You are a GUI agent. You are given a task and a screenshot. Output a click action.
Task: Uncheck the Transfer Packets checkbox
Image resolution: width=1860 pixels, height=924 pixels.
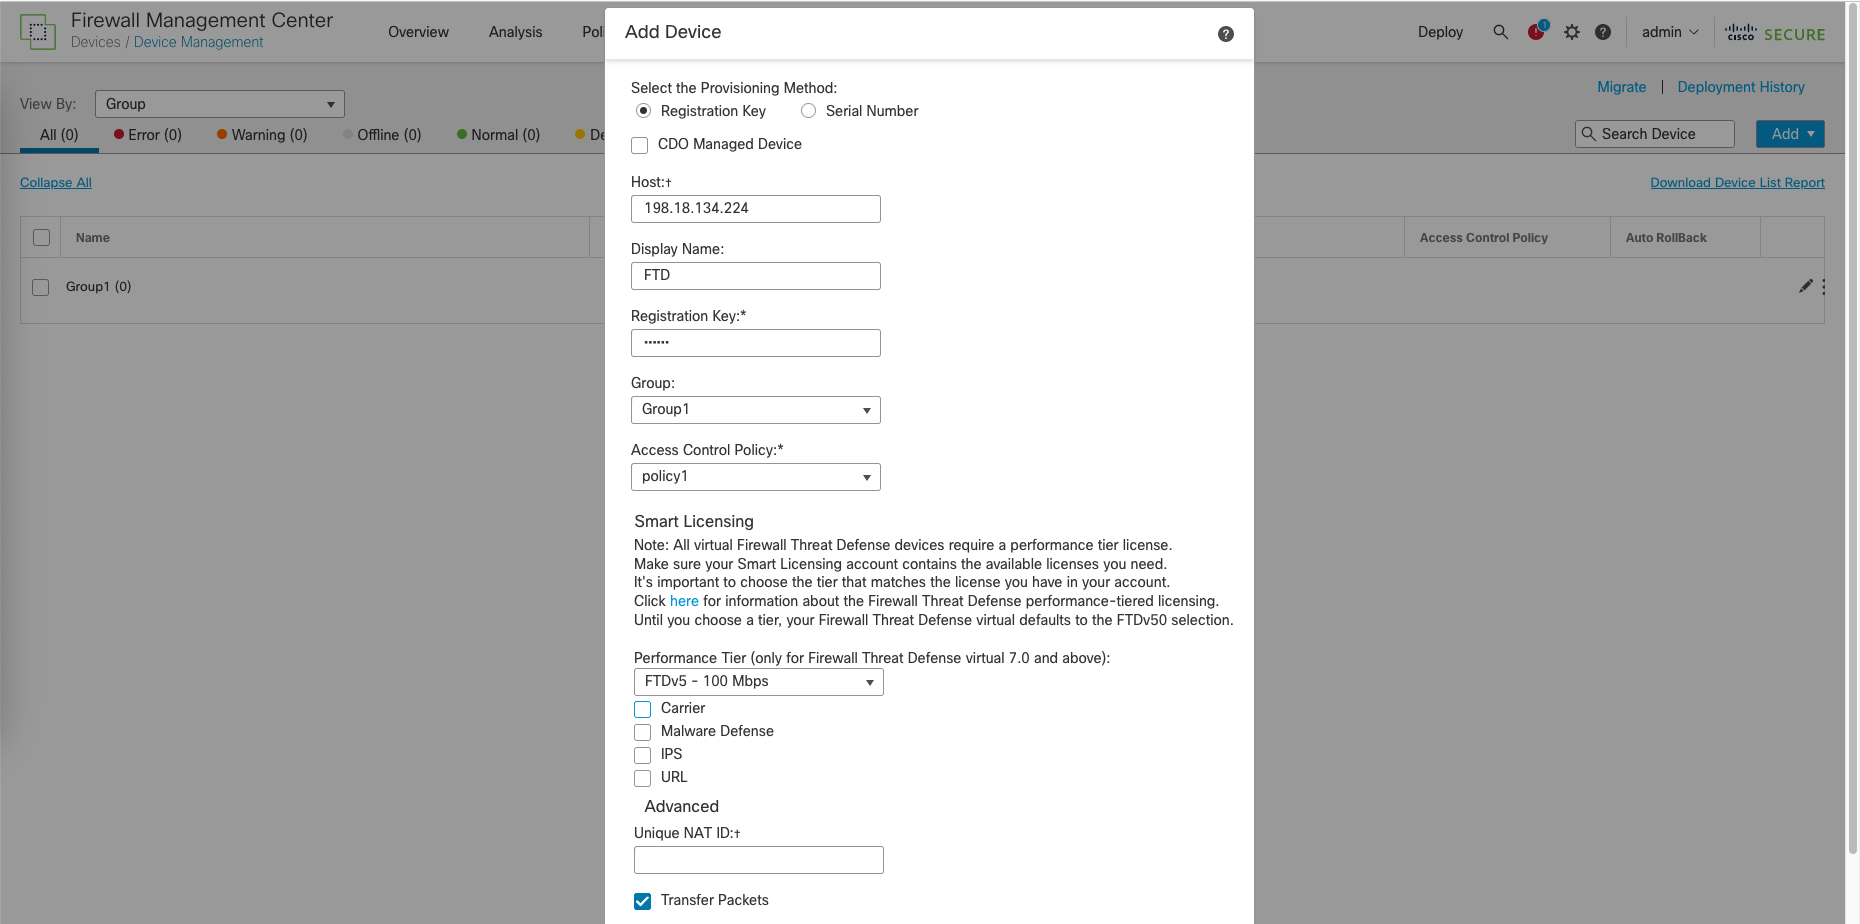pos(643,901)
